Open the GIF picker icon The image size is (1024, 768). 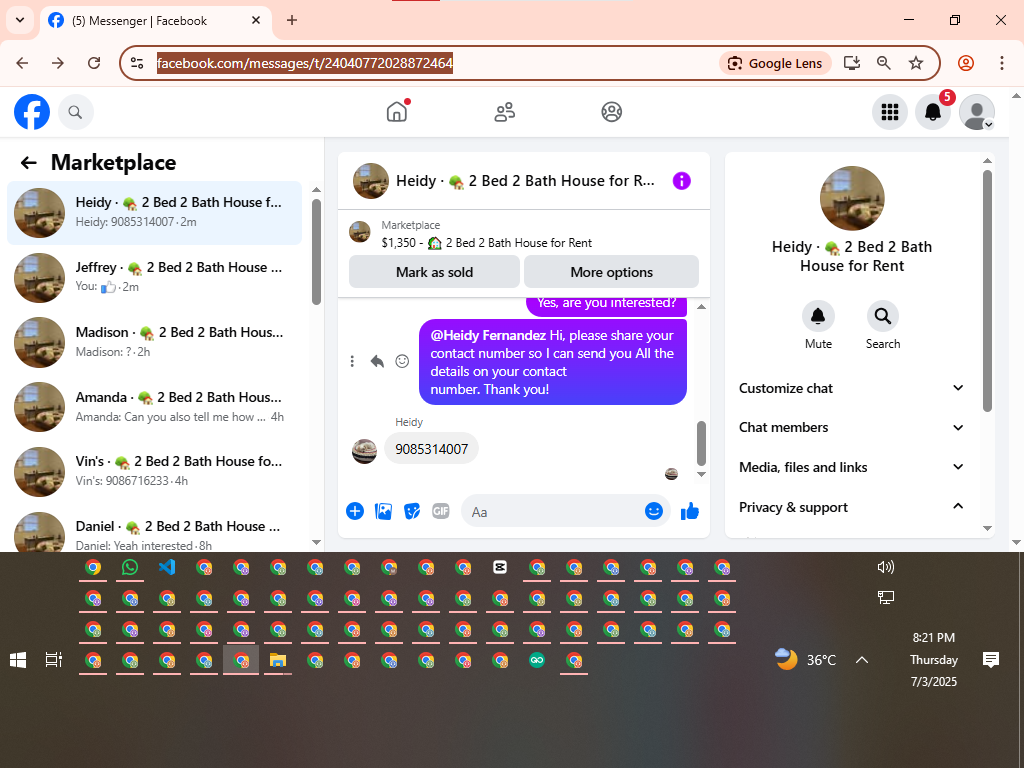[441, 511]
